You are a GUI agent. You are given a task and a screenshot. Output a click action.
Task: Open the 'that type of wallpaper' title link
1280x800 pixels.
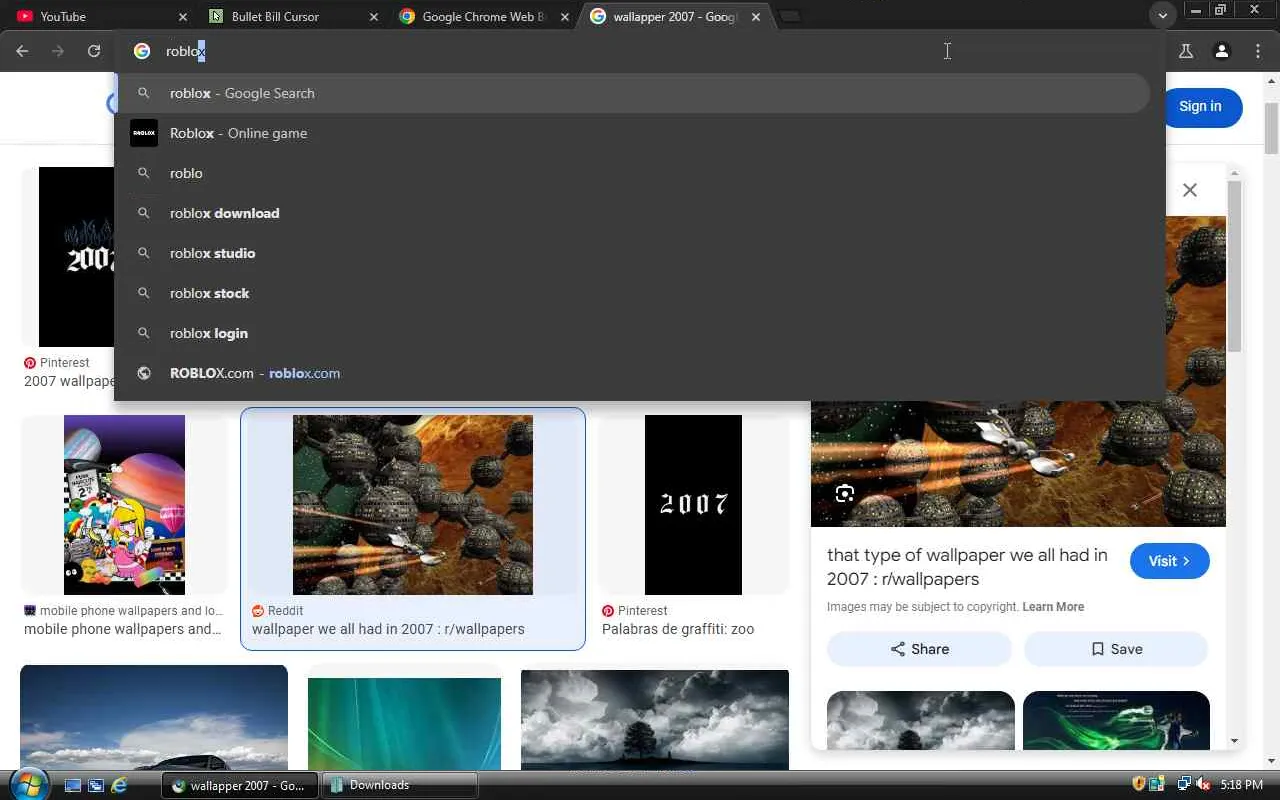[967, 567]
